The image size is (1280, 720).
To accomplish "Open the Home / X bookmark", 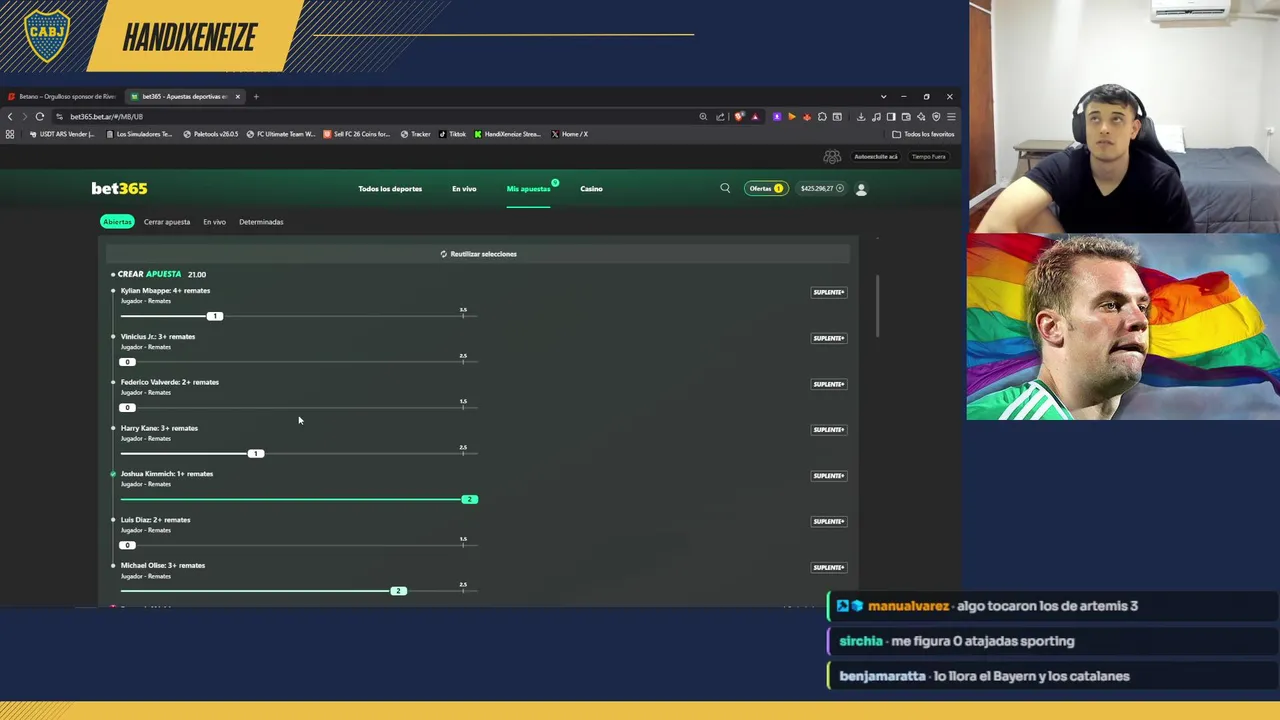I will pyautogui.click(x=570, y=134).
